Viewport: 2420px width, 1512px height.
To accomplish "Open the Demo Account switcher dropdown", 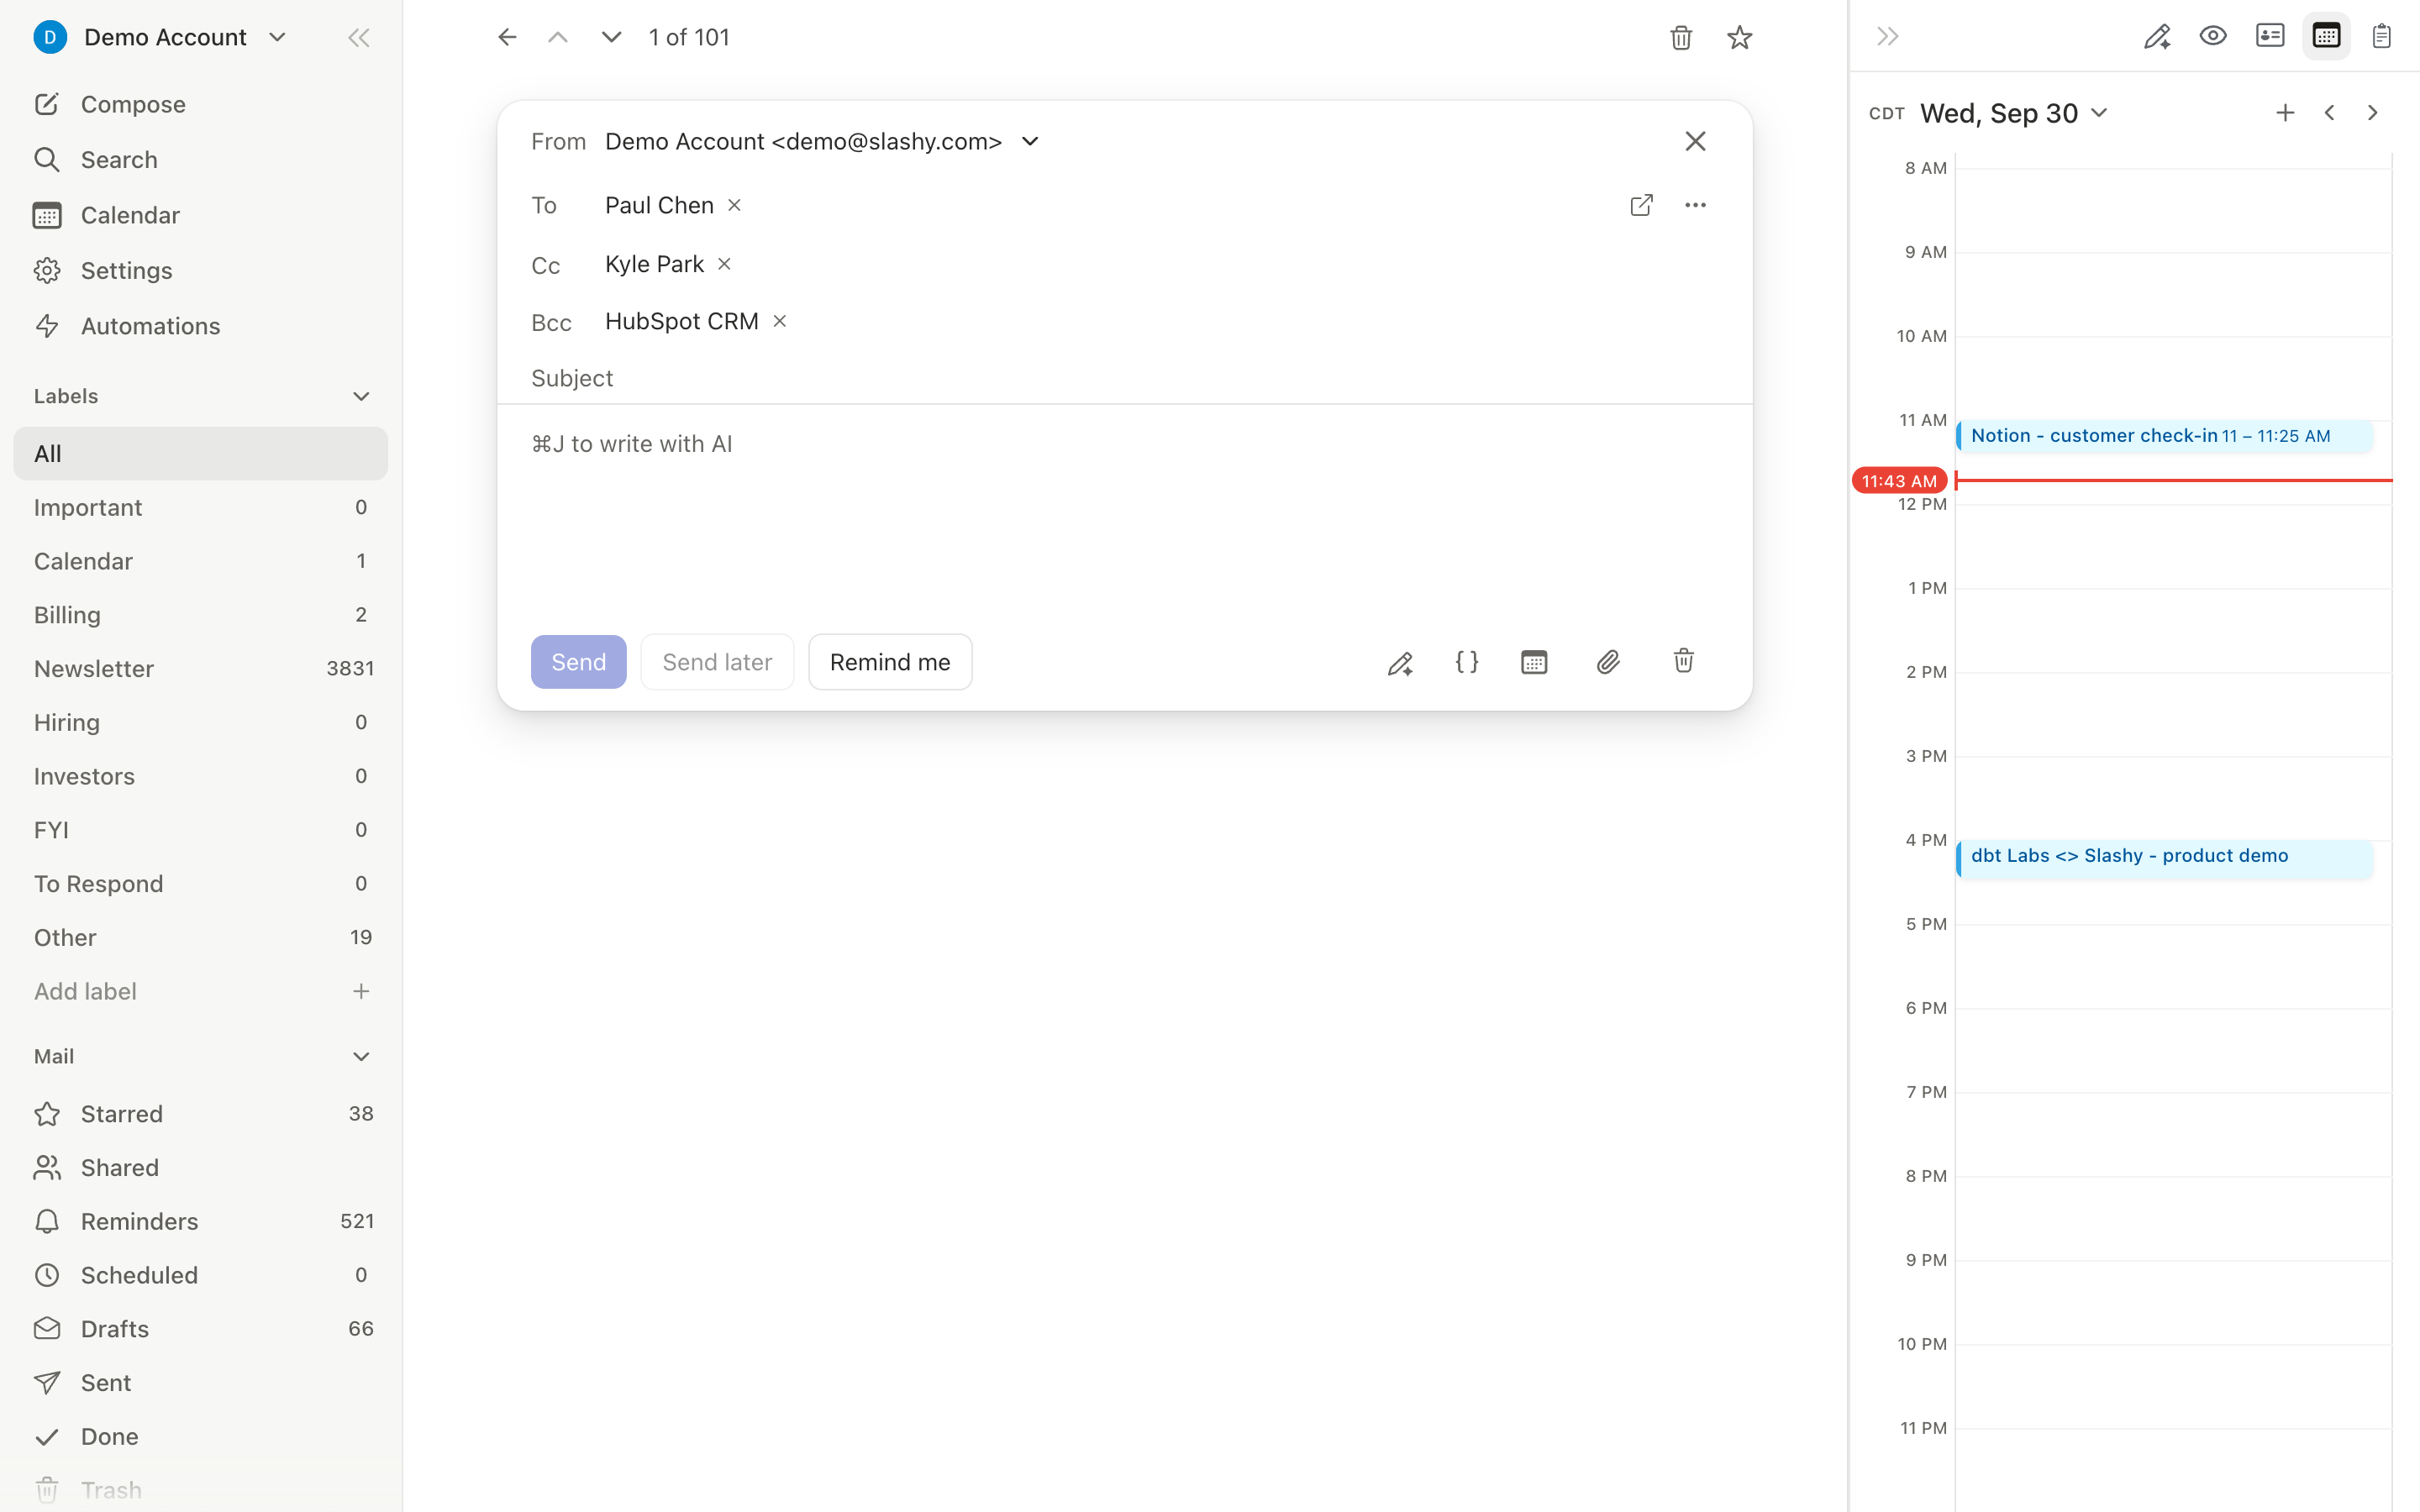I will click(278, 37).
